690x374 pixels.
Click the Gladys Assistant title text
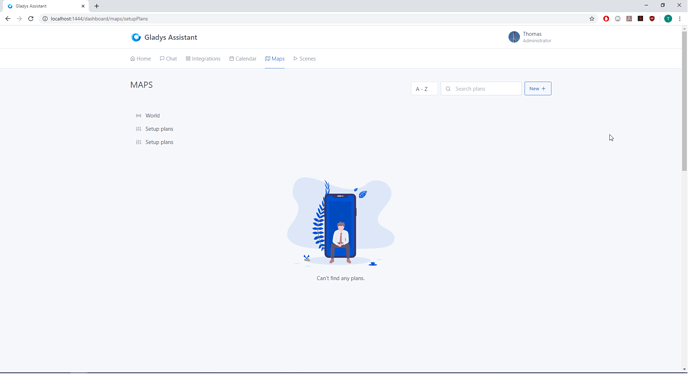click(171, 37)
